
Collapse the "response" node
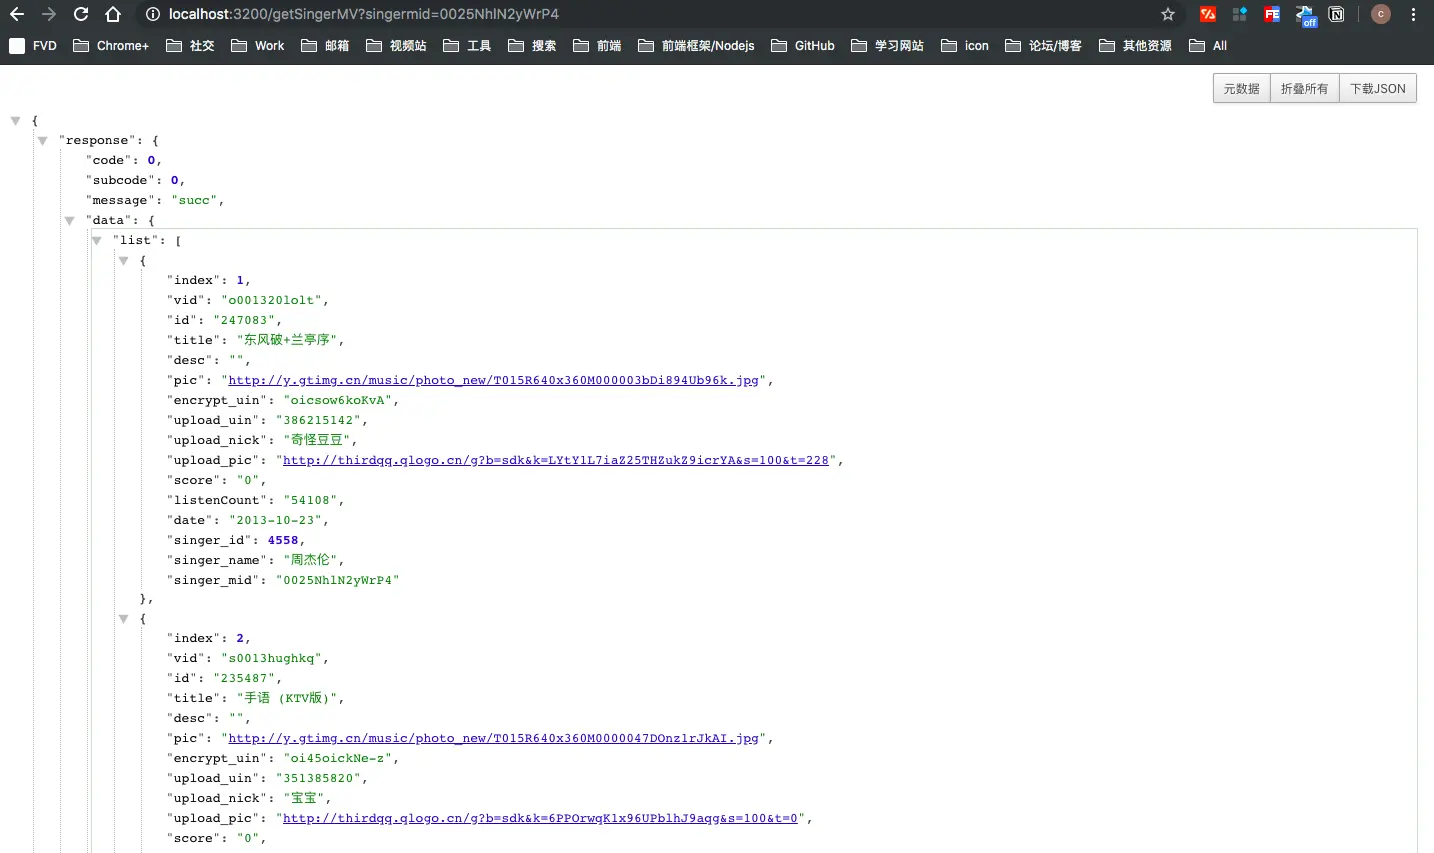click(x=42, y=140)
